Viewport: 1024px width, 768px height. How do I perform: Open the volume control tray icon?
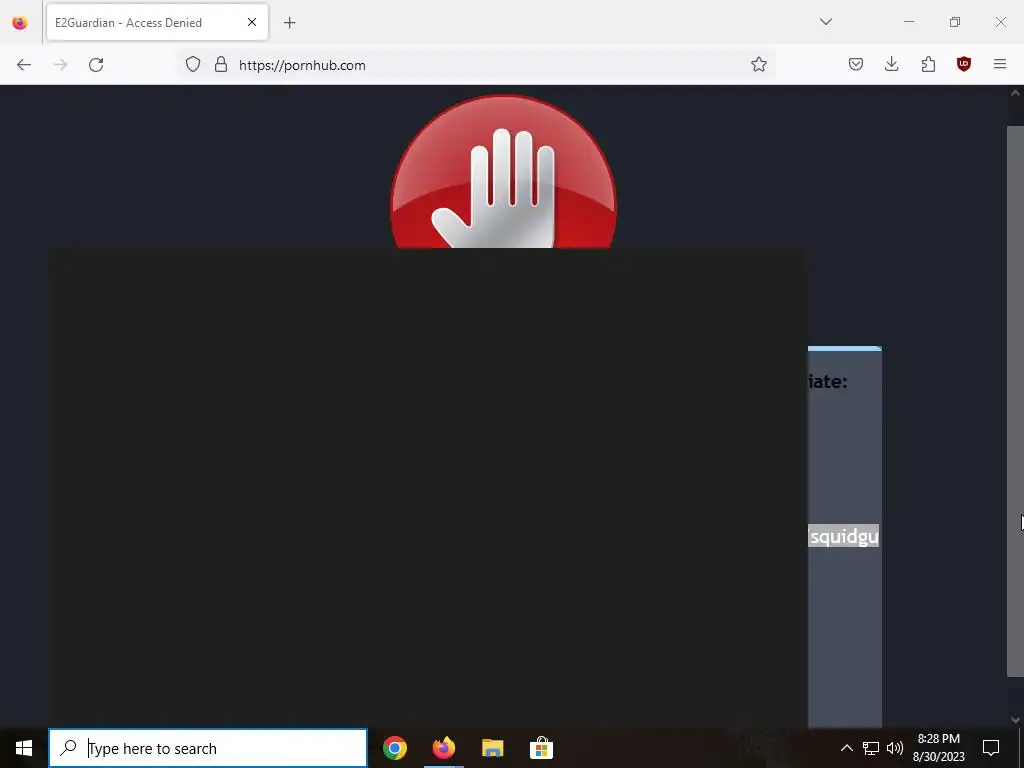[x=895, y=748]
